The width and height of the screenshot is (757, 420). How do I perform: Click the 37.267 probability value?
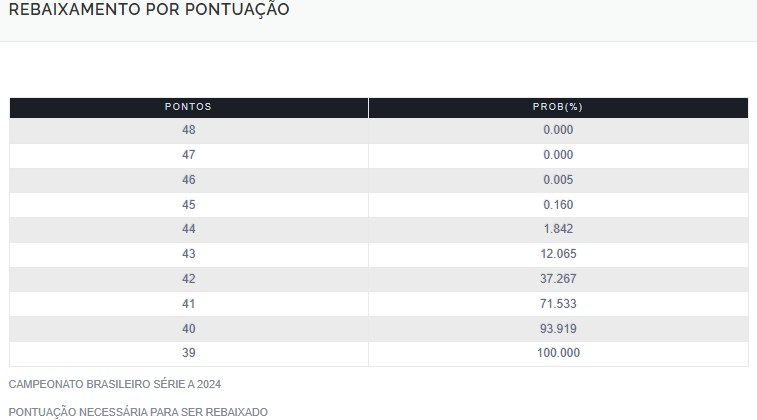[558, 280]
